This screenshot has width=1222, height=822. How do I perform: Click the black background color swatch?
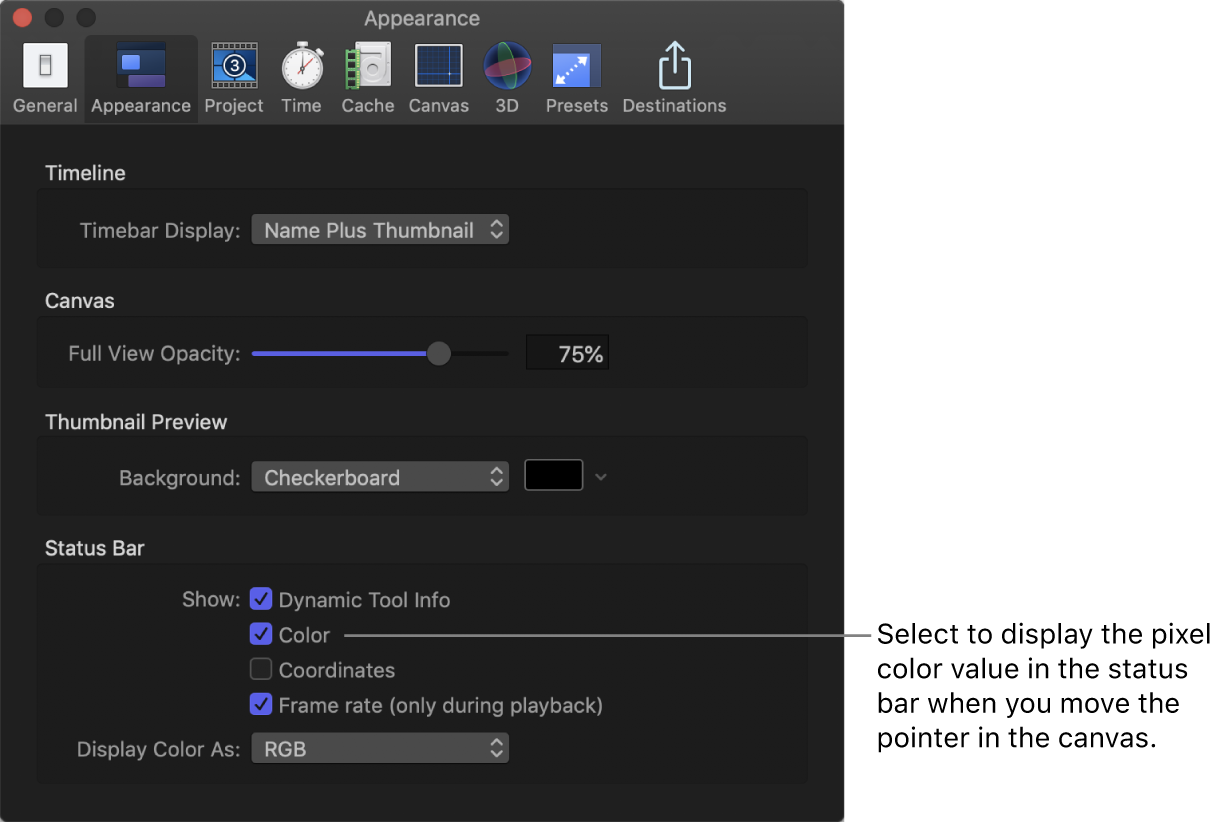[x=553, y=475]
